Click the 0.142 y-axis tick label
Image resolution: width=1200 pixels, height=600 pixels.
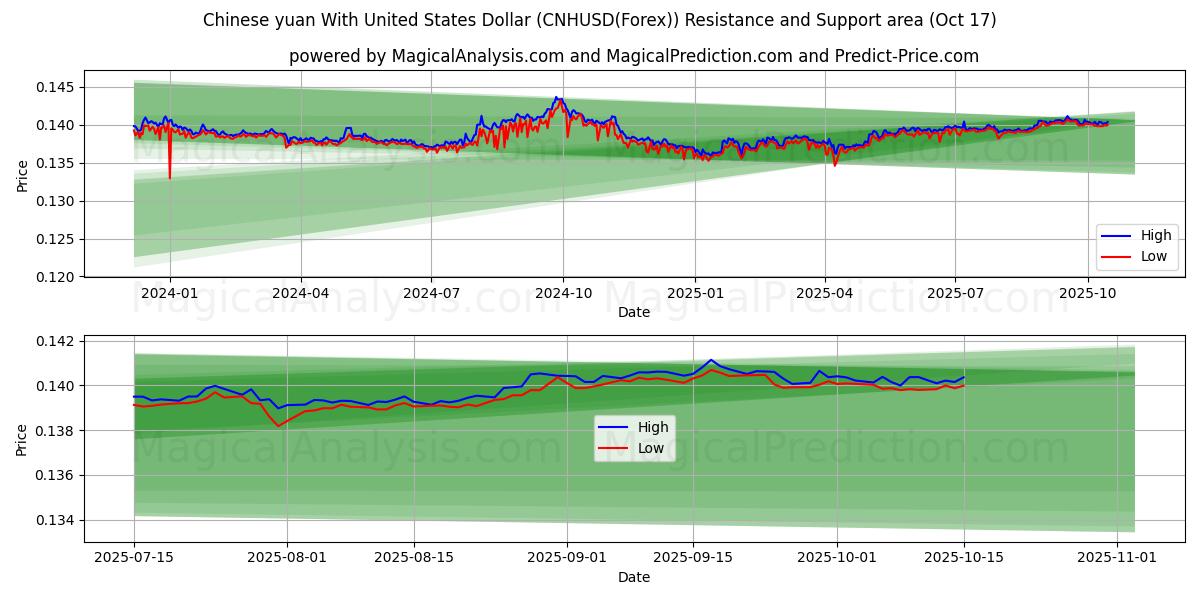click(x=57, y=342)
